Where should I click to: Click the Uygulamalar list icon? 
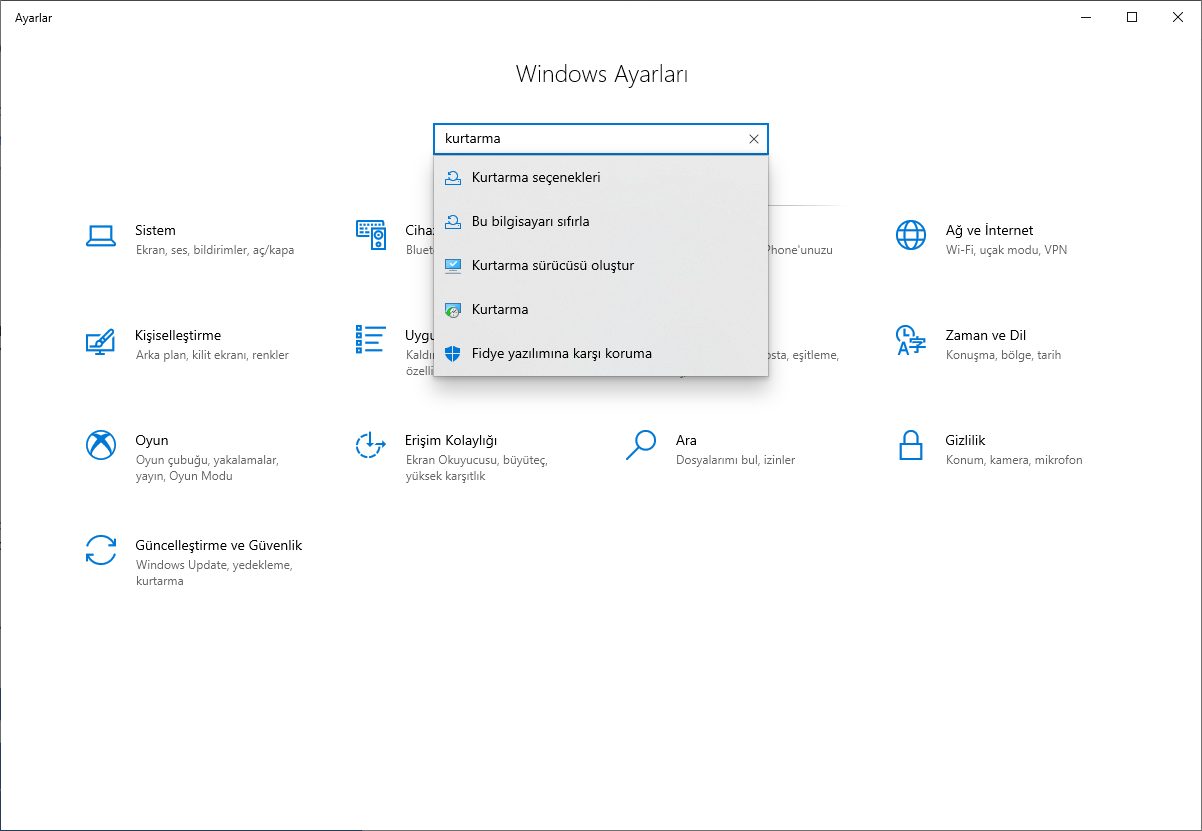371,339
